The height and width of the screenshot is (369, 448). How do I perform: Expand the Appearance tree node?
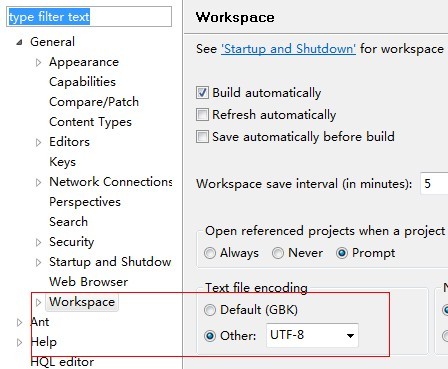point(38,62)
